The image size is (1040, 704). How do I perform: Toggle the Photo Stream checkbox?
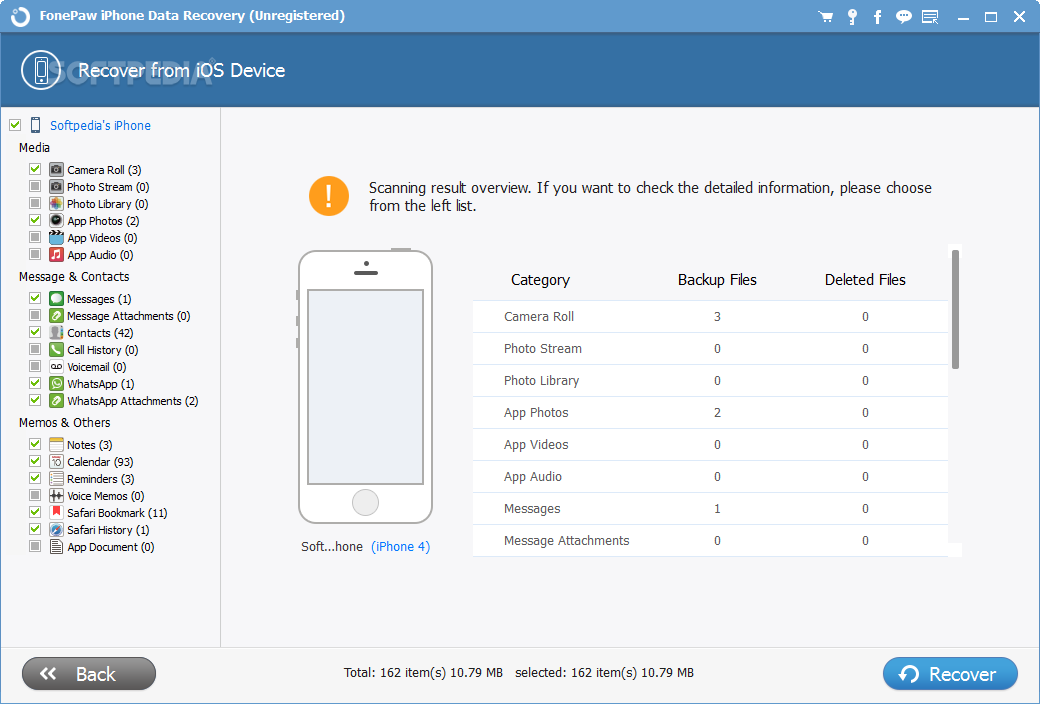pyautogui.click(x=35, y=186)
